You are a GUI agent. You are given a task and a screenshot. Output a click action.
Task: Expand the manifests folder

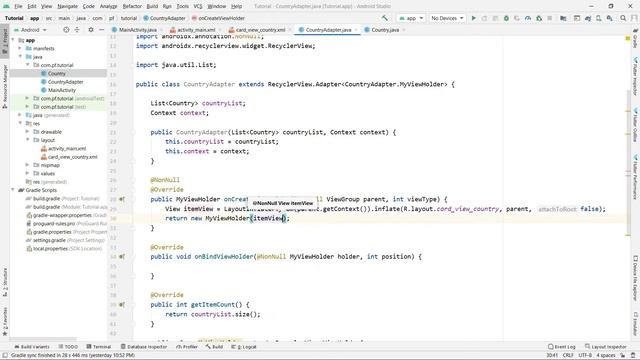click(20, 48)
